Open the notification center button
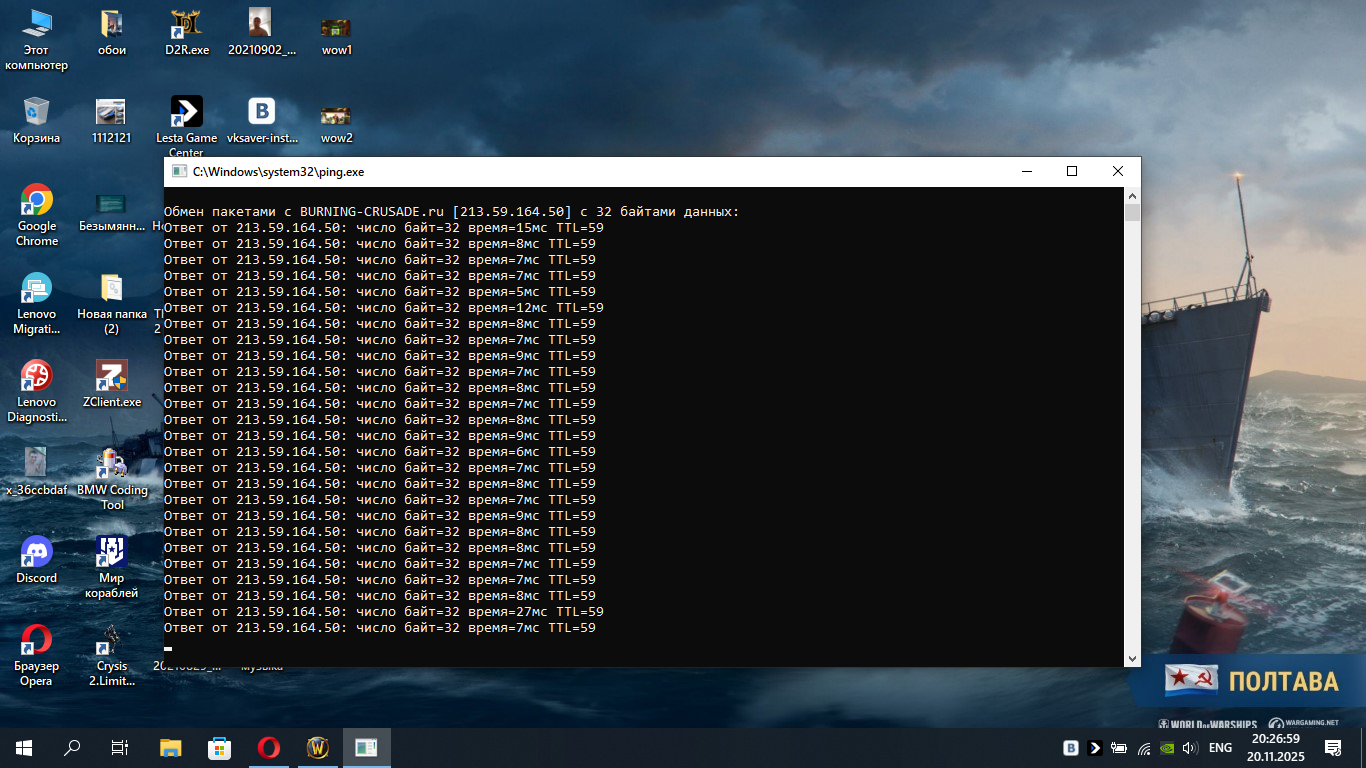This screenshot has height=768, width=1366. click(1332, 747)
